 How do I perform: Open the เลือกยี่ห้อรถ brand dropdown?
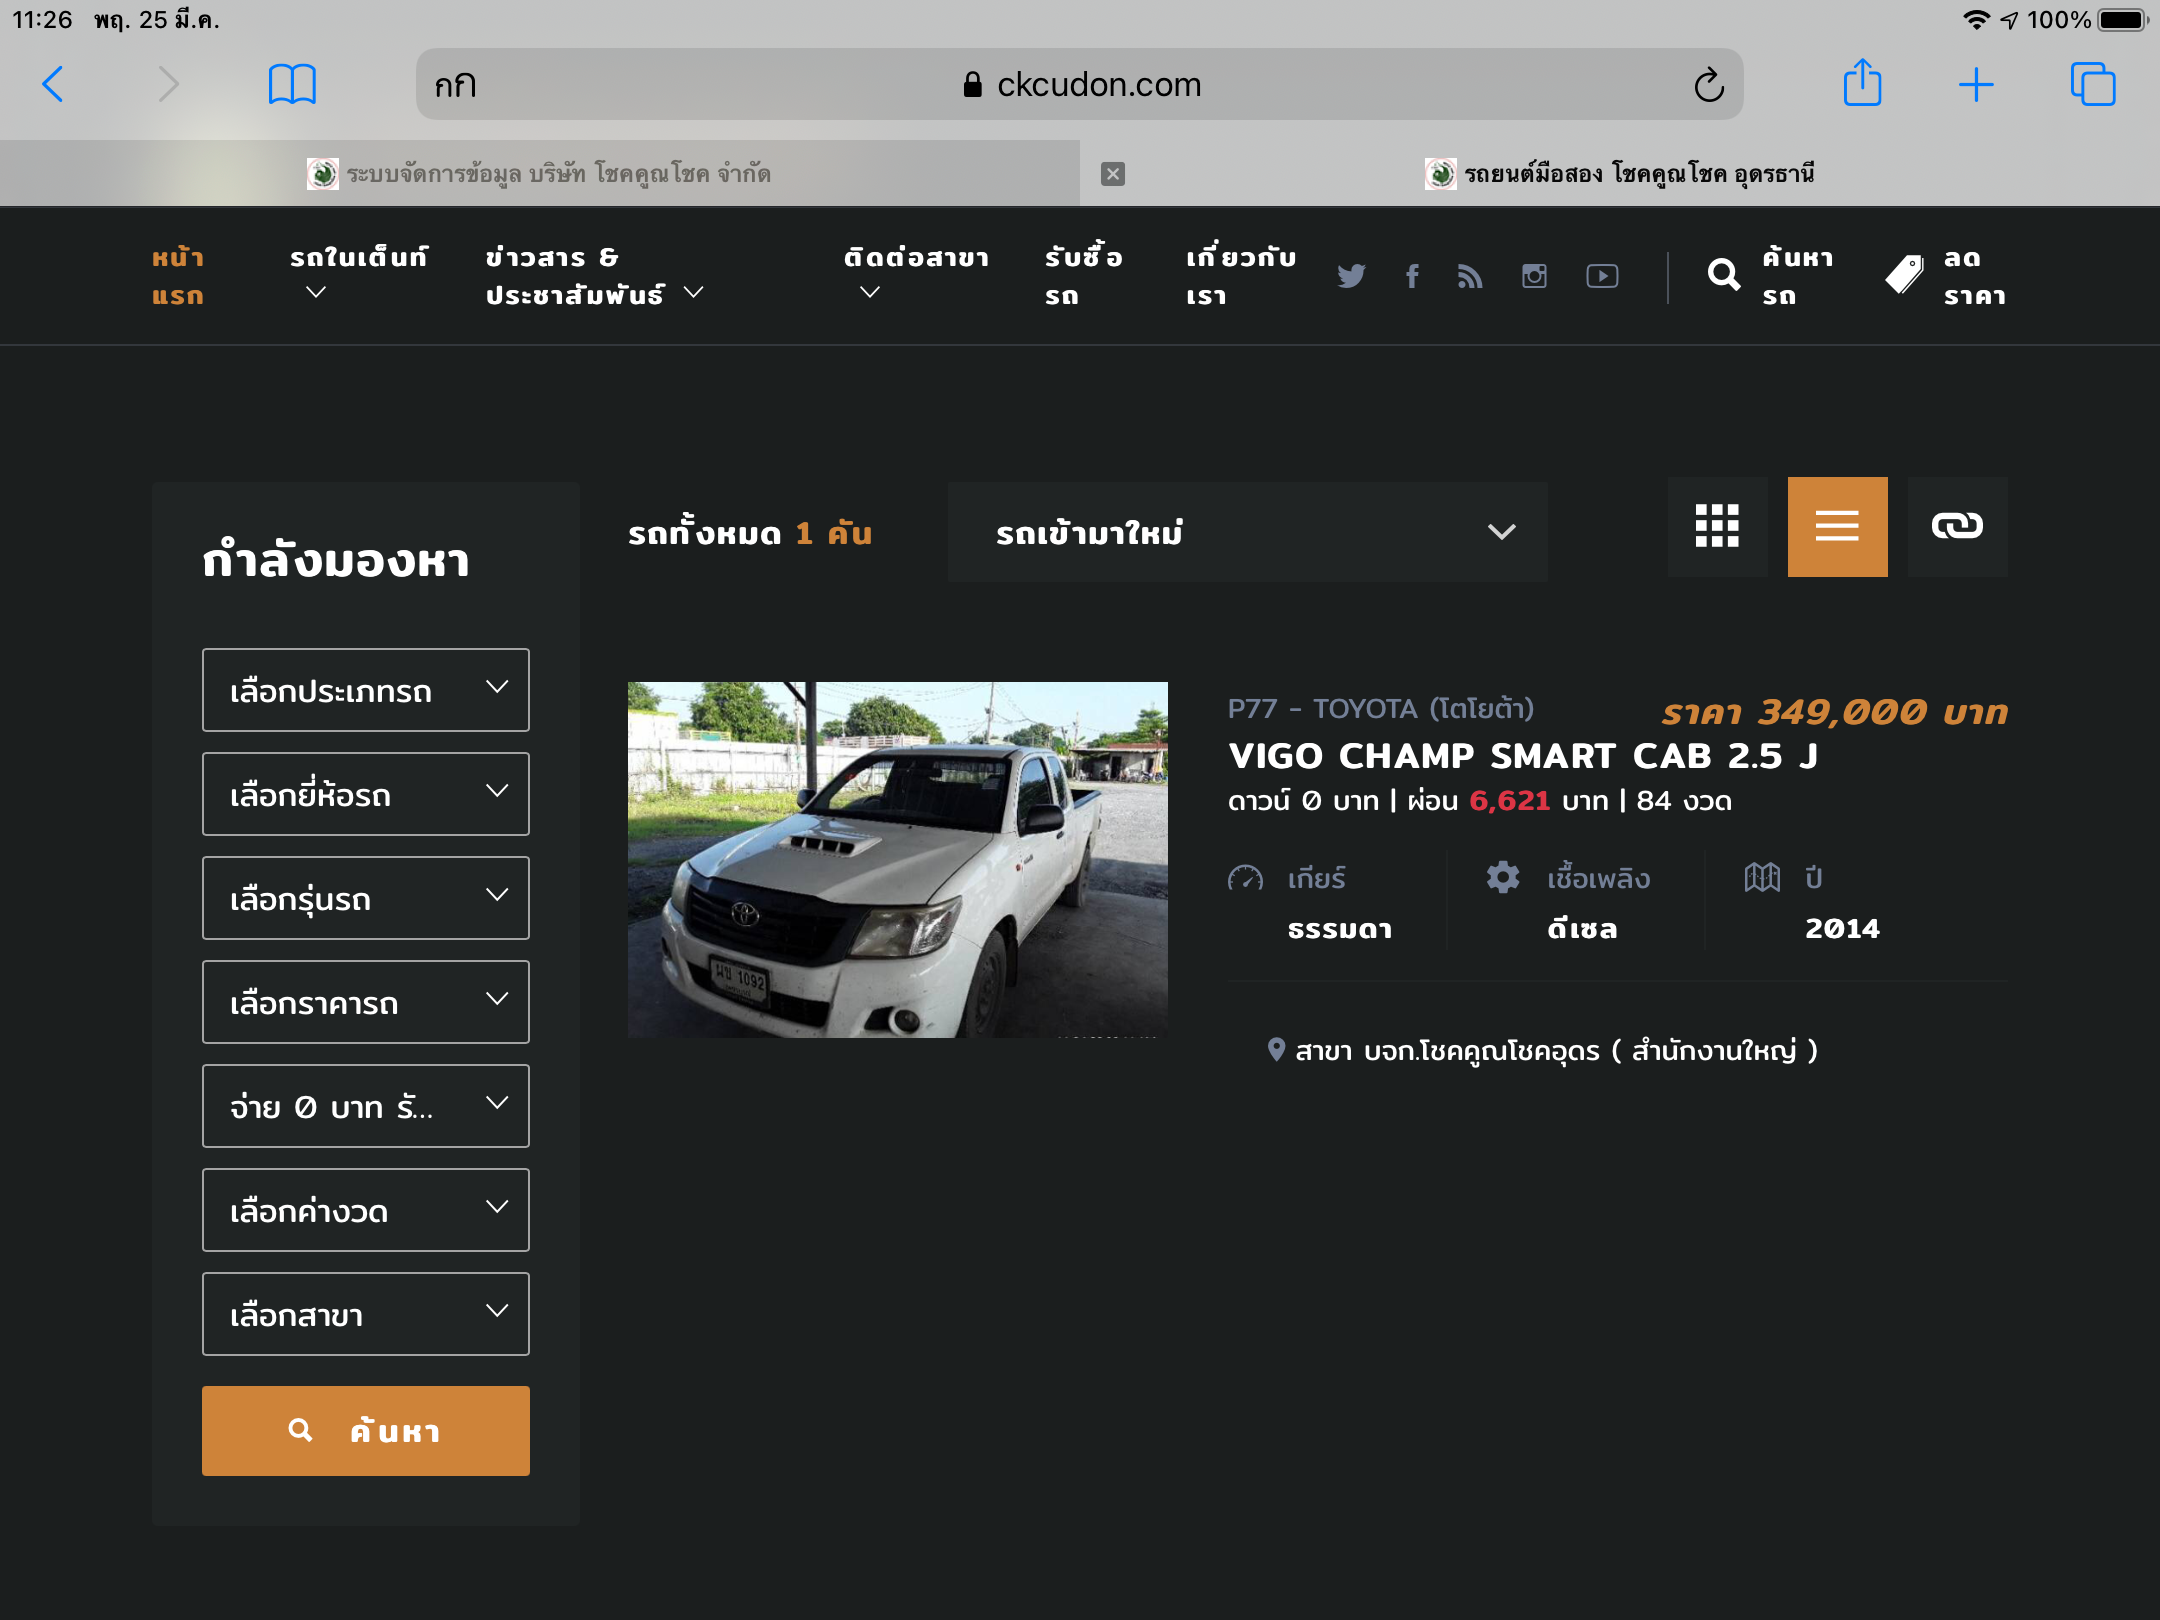point(366,794)
